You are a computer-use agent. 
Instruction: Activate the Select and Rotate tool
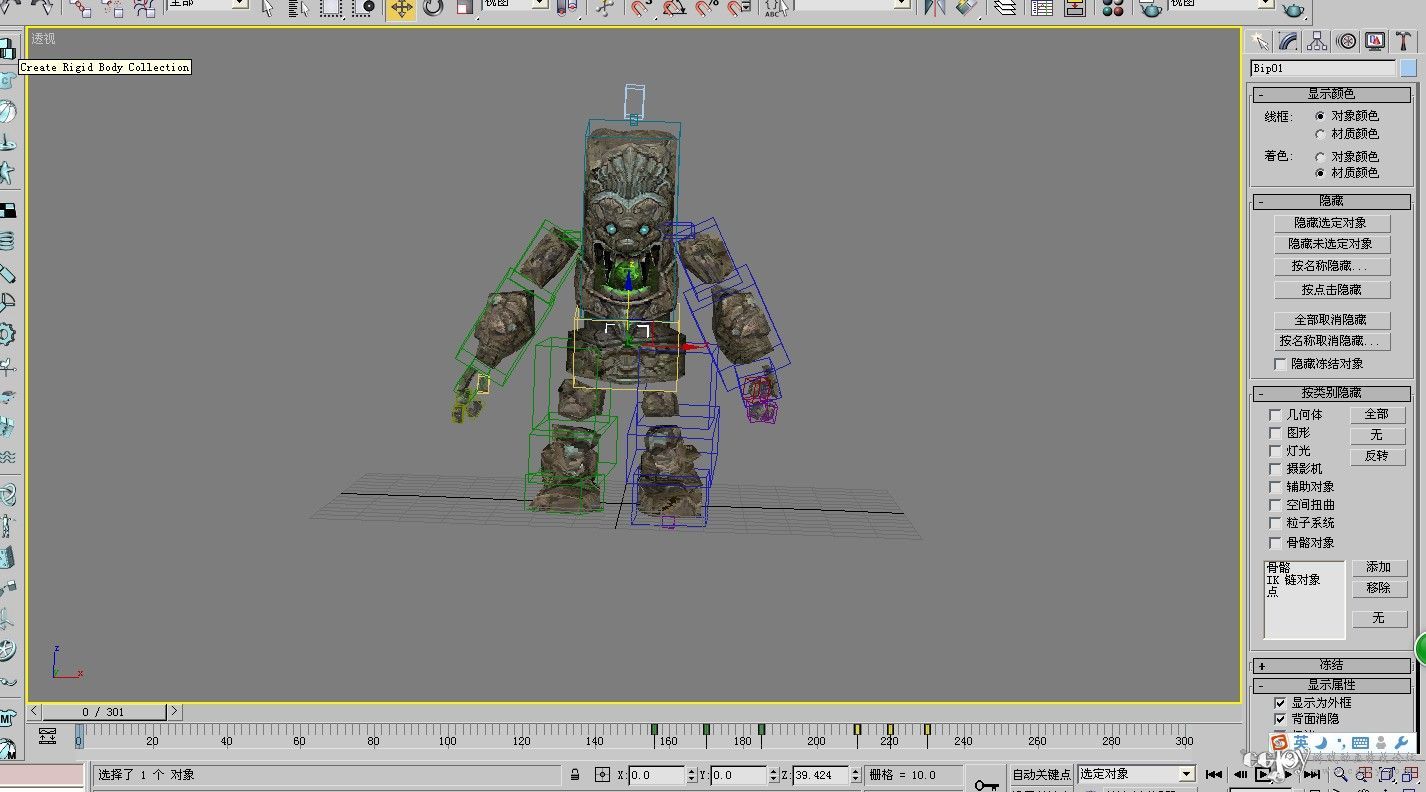433,8
